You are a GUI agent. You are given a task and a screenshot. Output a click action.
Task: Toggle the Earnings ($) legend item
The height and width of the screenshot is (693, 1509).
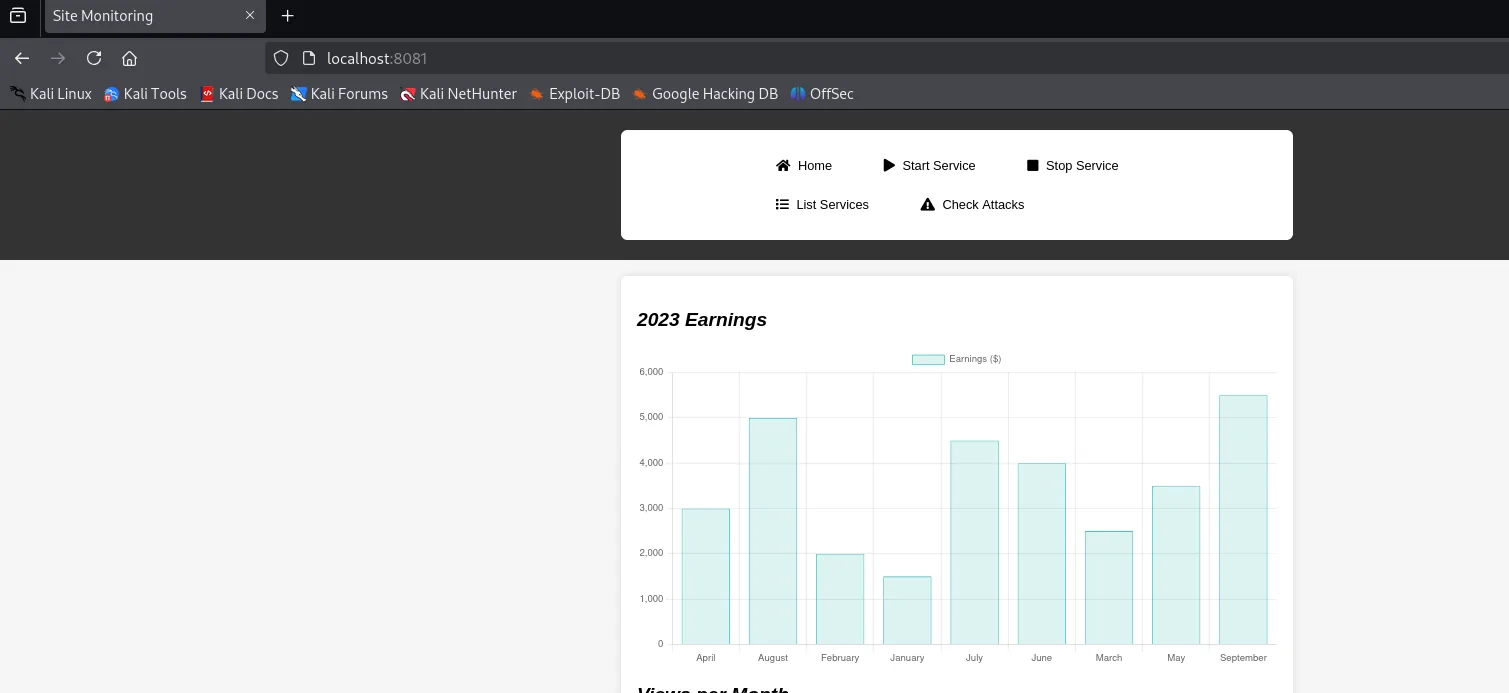click(957, 359)
